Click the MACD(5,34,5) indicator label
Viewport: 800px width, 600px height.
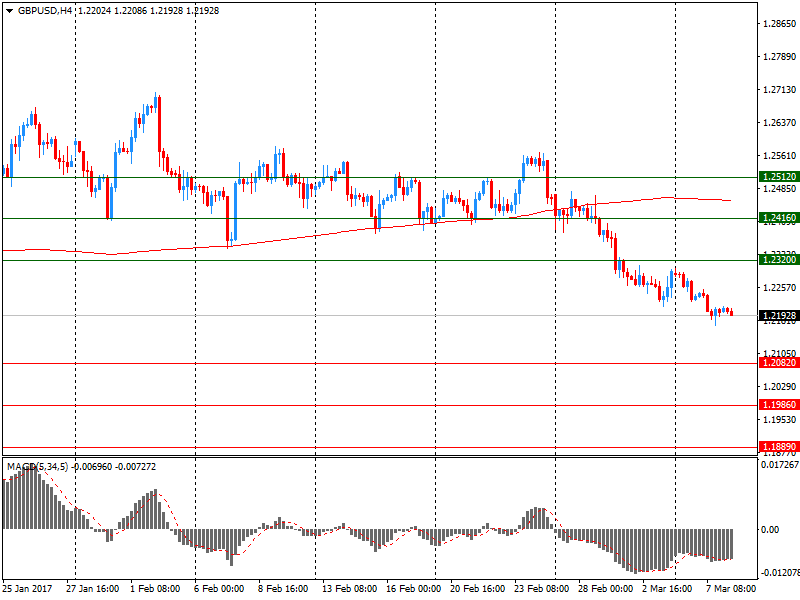click(37, 467)
